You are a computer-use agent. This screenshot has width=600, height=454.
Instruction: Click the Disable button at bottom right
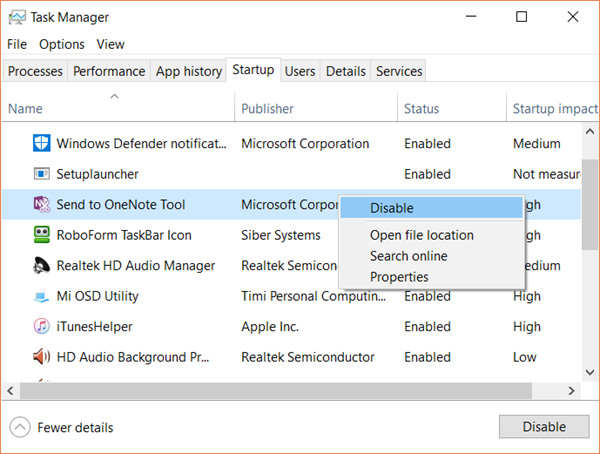[544, 426]
